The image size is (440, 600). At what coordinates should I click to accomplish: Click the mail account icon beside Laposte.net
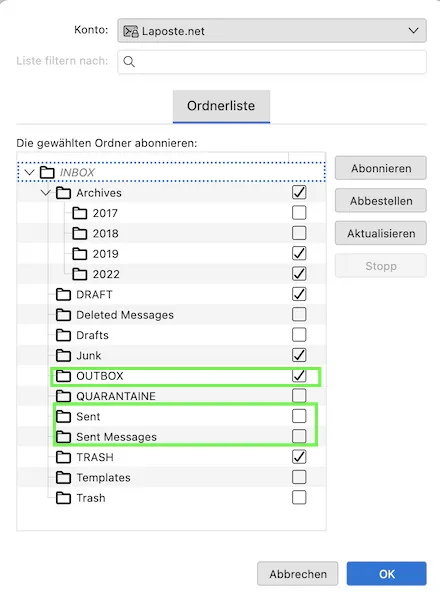[x=130, y=31]
